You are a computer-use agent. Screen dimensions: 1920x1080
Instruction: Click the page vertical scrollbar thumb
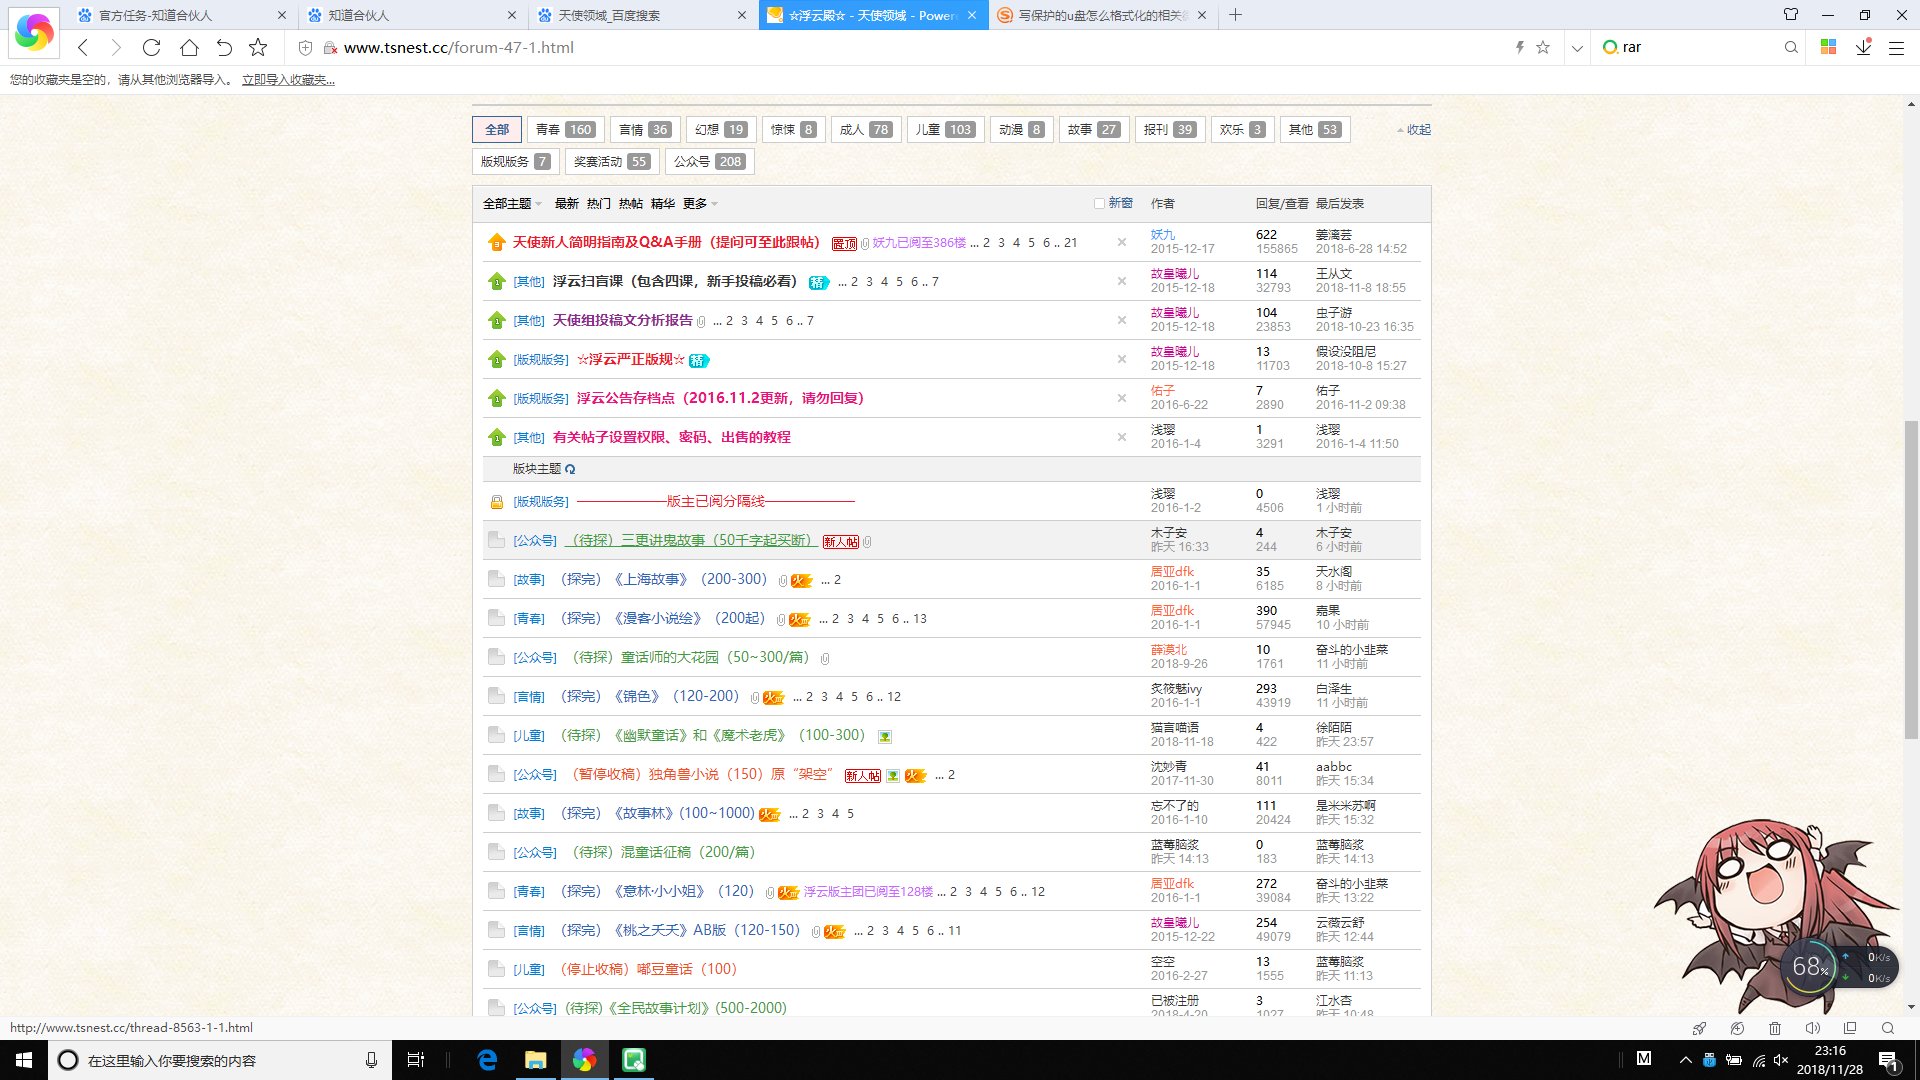(1911, 580)
